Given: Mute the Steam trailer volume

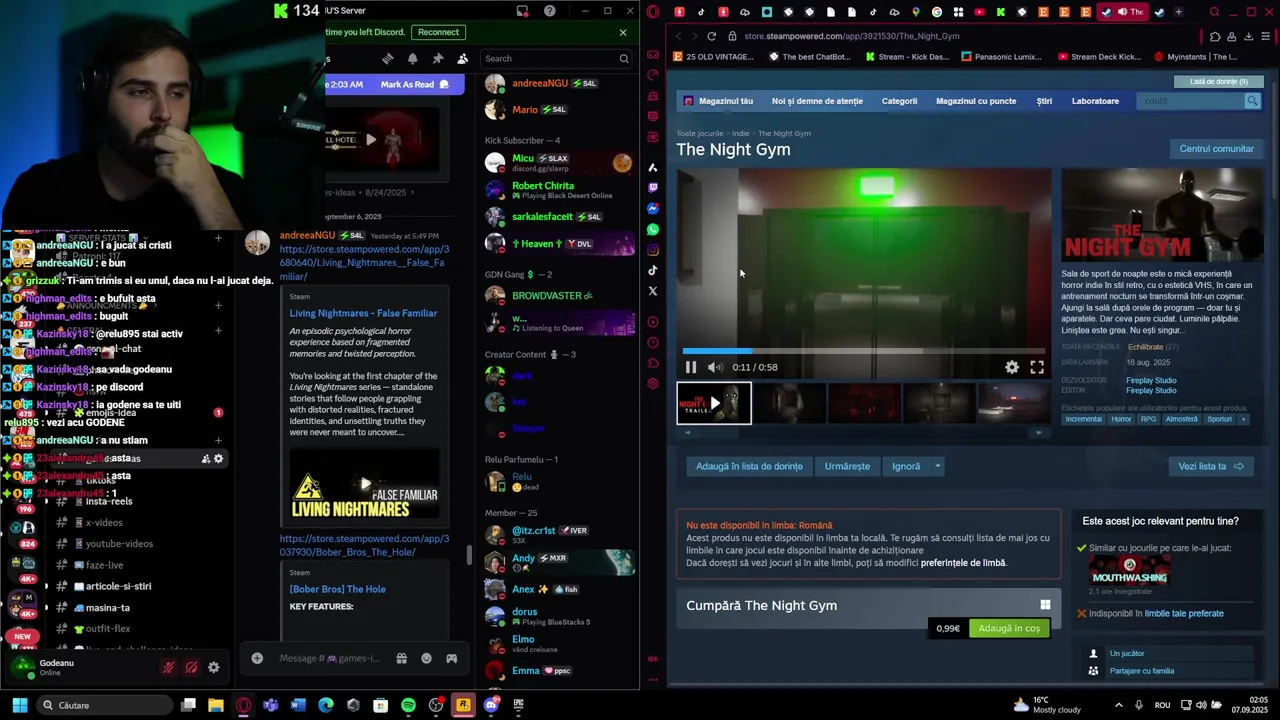Looking at the screenshot, I should pyautogui.click(x=715, y=367).
